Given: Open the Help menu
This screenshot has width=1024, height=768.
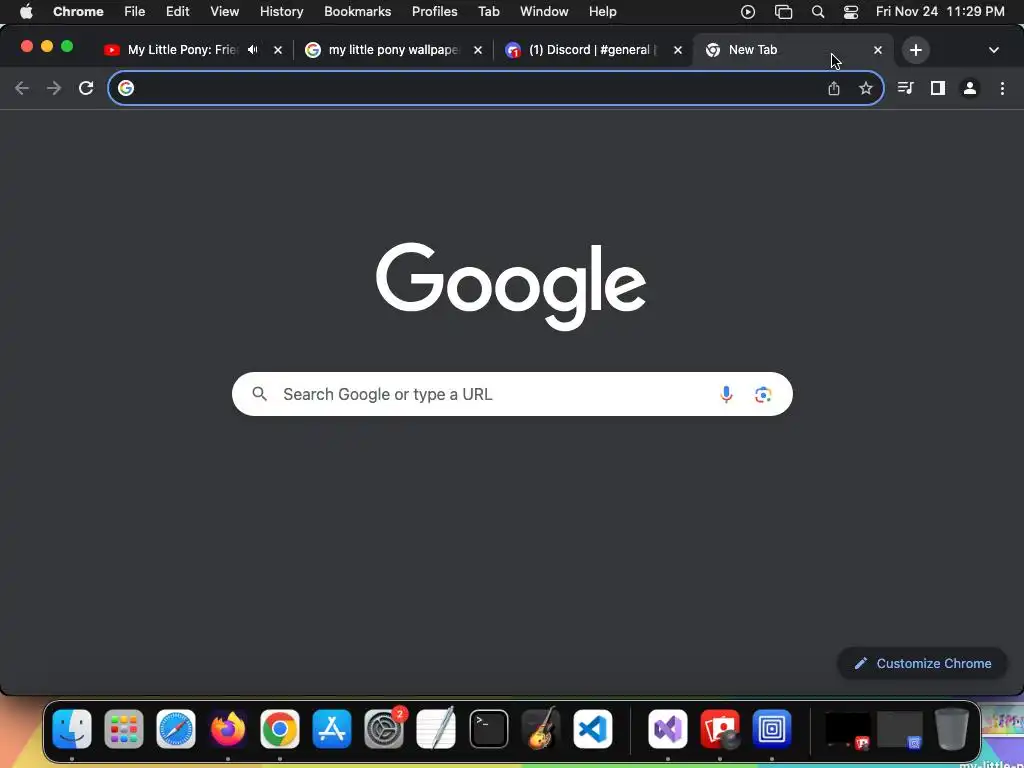Looking at the screenshot, I should pos(602,12).
